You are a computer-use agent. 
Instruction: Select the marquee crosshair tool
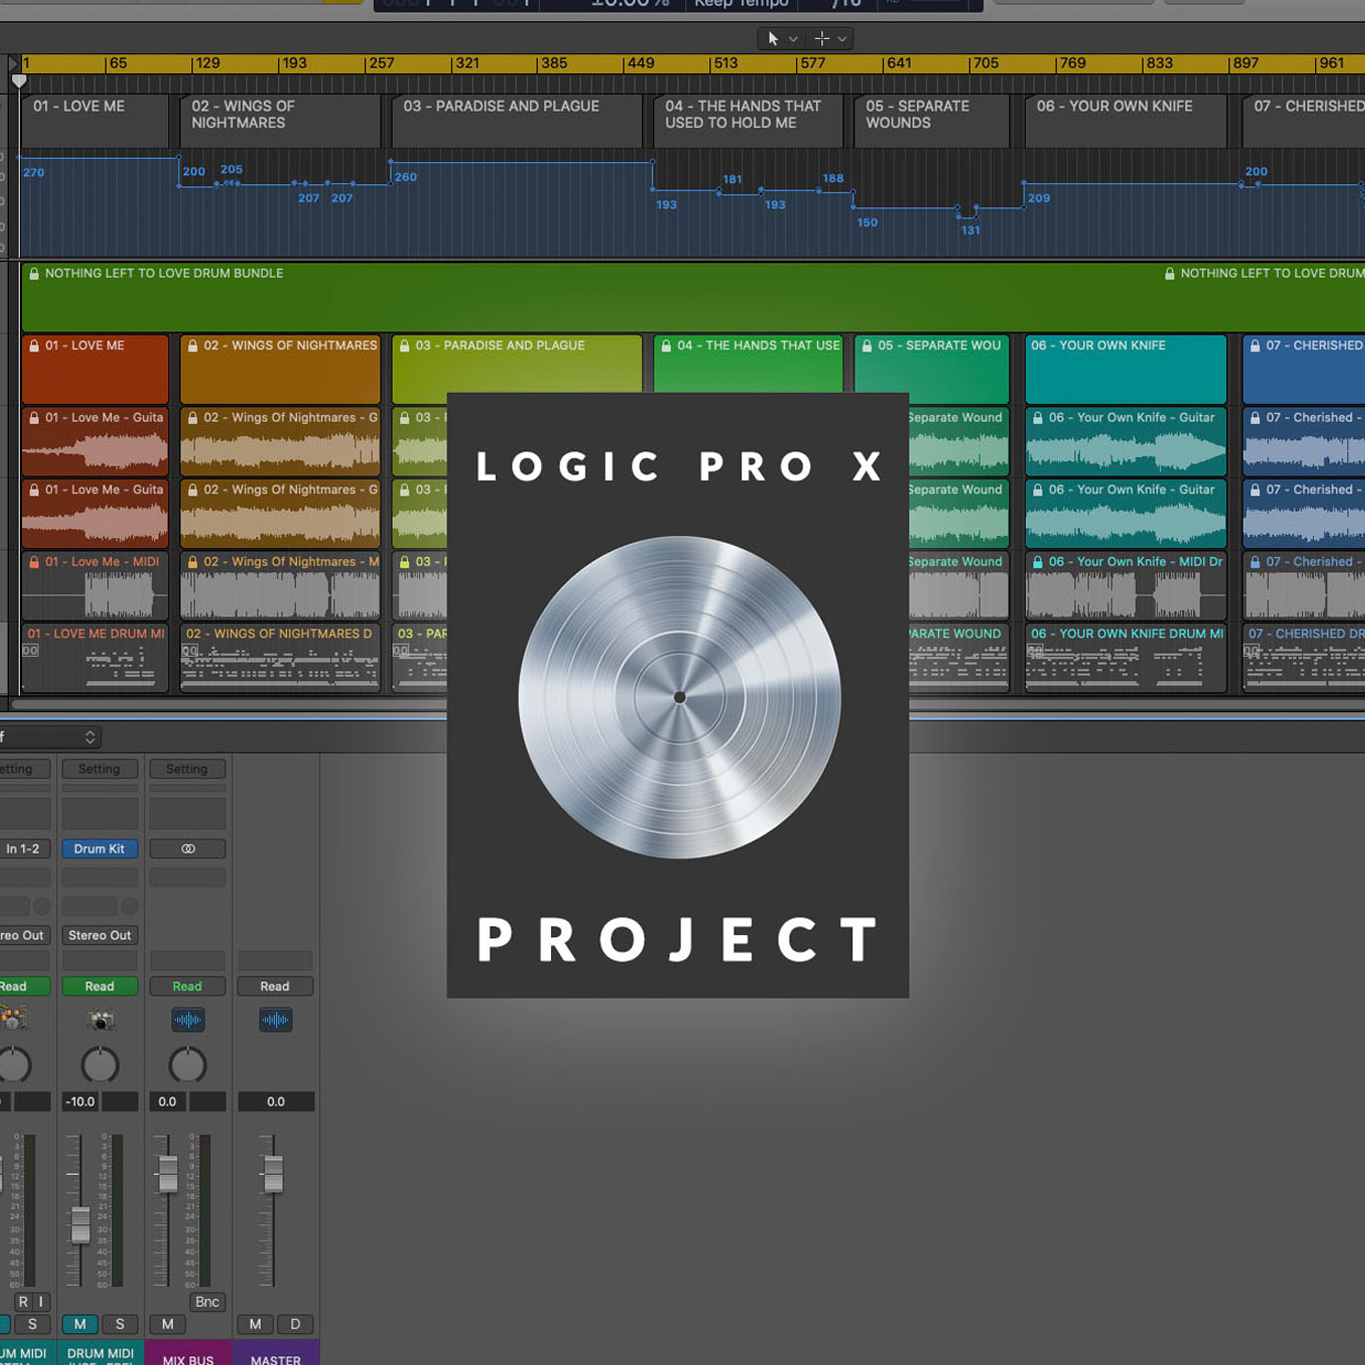[x=822, y=39]
